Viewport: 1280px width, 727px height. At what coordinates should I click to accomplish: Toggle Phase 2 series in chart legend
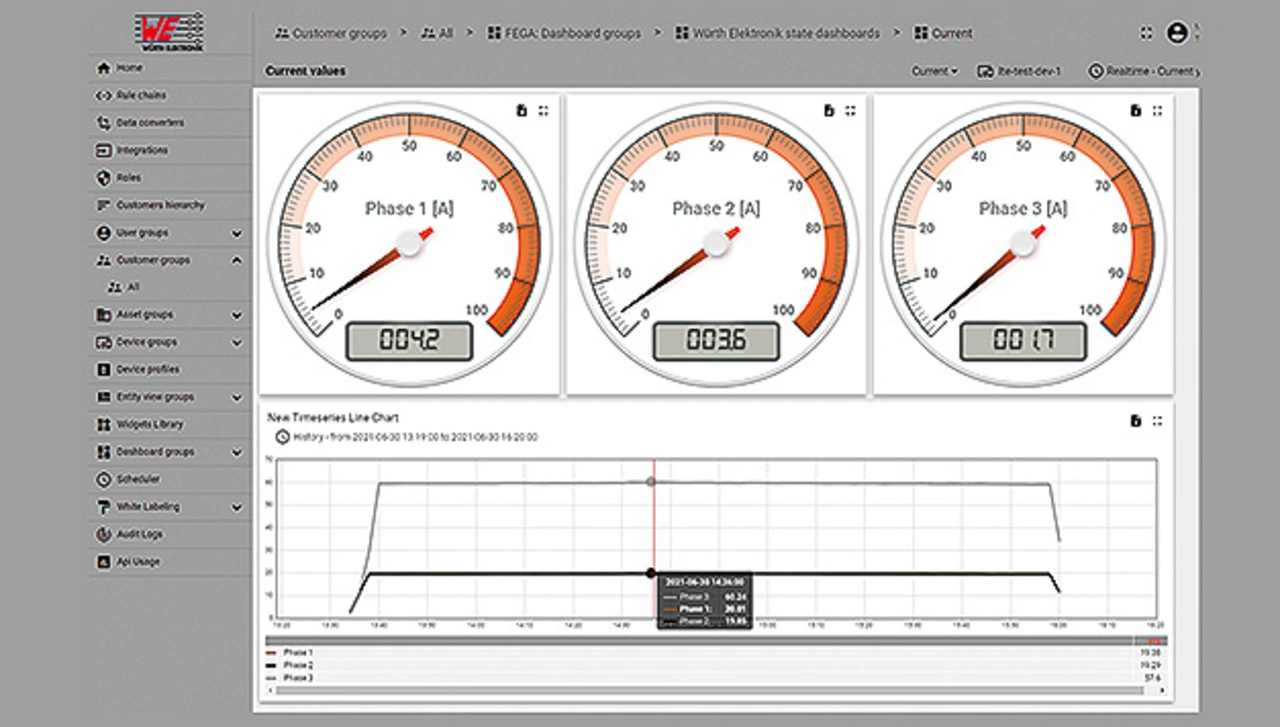pos(297,665)
